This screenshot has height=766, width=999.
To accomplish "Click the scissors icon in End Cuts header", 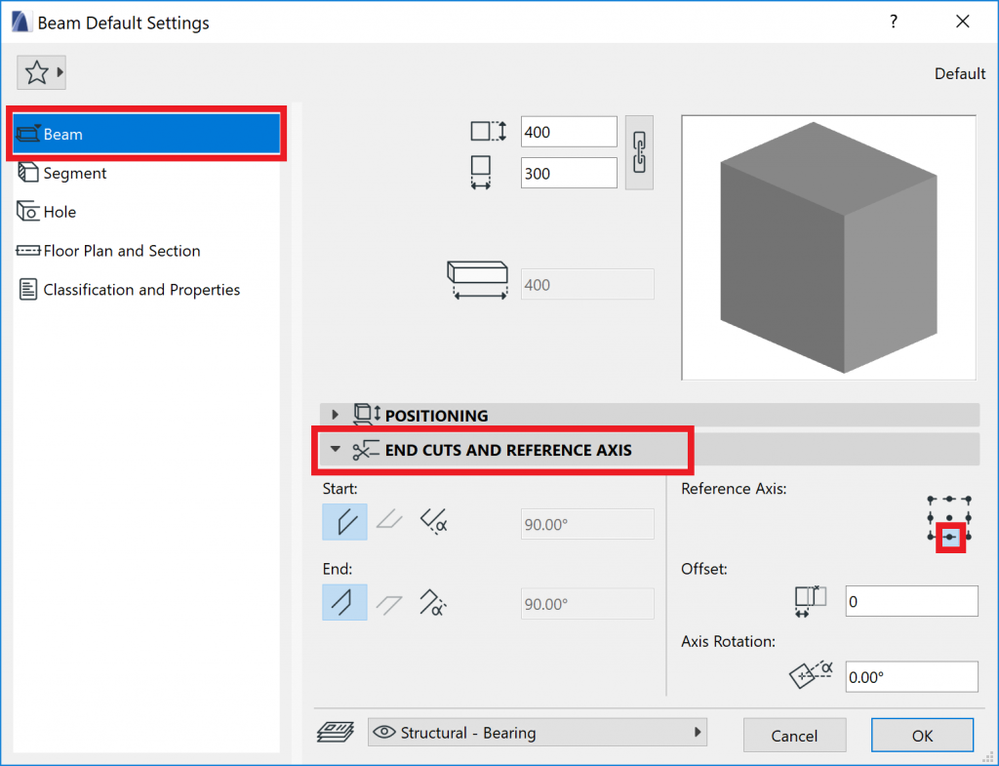I will tap(365, 450).
